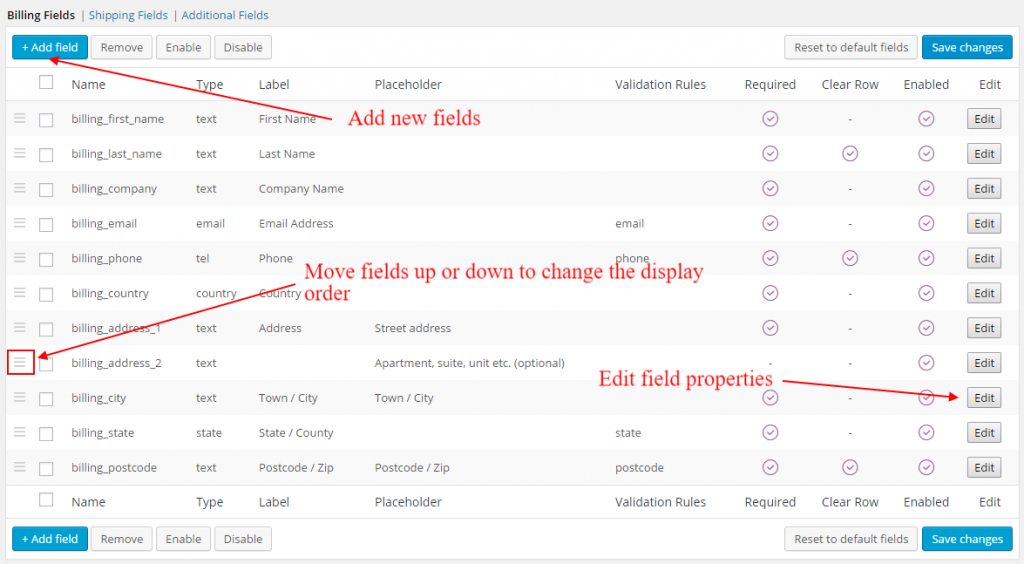Click Enabled checkmark icon for billing_postcode
Image resolution: width=1024 pixels, height=564 pixels.
point(926,467)
